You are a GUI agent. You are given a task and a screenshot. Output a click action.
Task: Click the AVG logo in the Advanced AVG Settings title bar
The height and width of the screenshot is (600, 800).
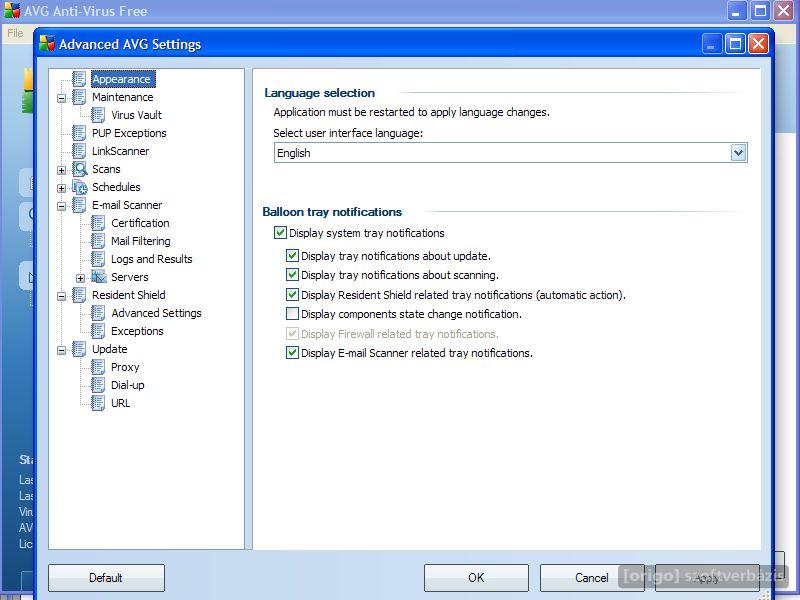[x=47, y=43]
